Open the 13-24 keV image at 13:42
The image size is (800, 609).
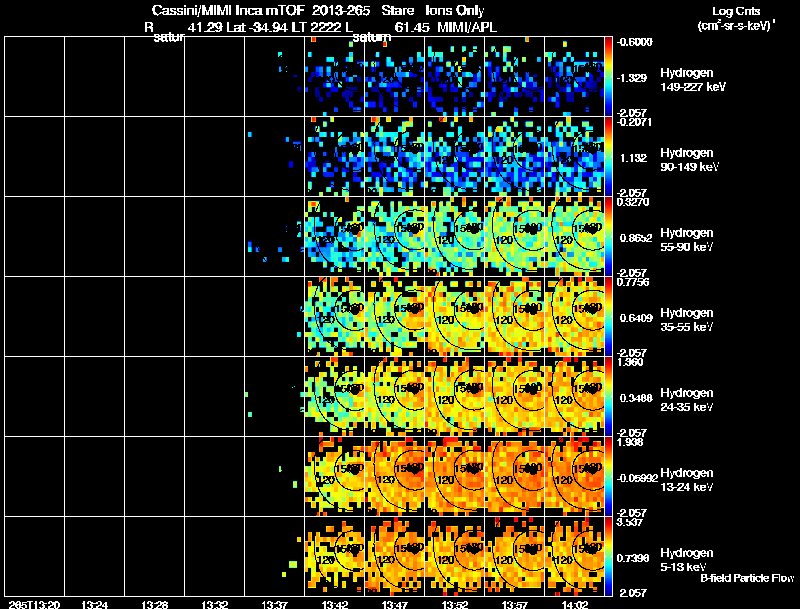click(x=334, y=477)
